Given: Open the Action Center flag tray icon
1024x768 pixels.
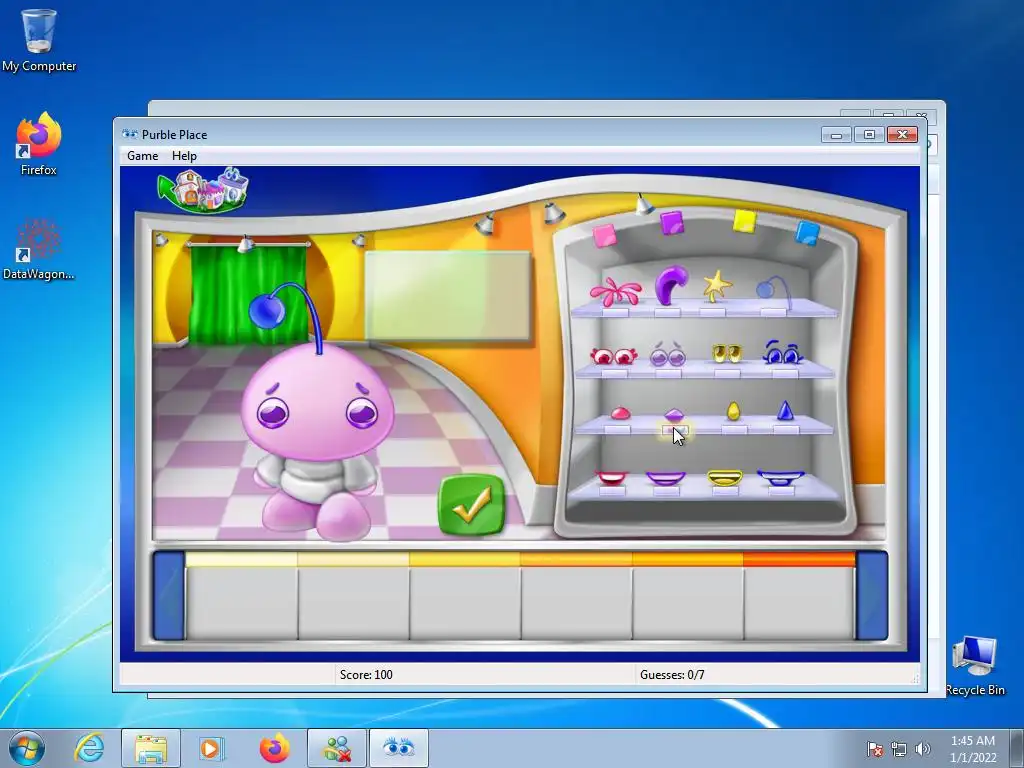Looking at the screenshot, I should [875, 749].
